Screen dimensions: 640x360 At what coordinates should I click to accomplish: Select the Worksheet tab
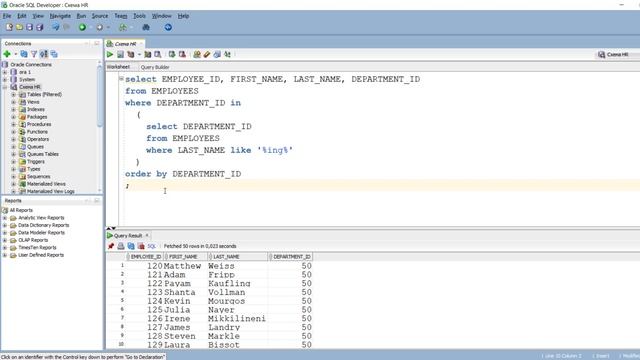point(118,67)
